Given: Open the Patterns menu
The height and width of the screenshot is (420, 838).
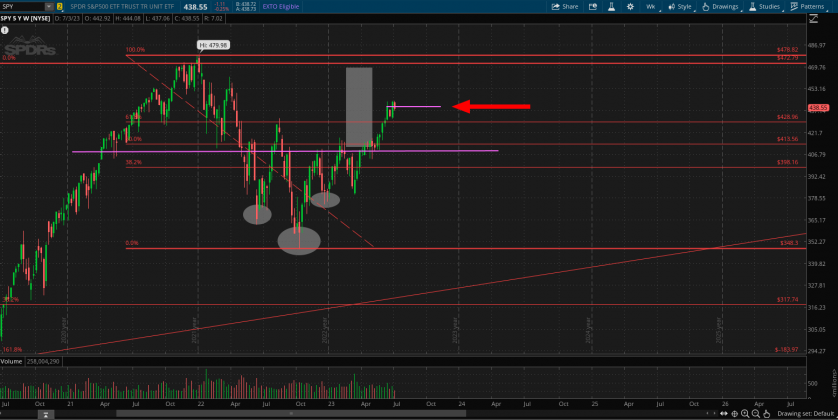Looking at the screenshot, I should coord(808,6).
